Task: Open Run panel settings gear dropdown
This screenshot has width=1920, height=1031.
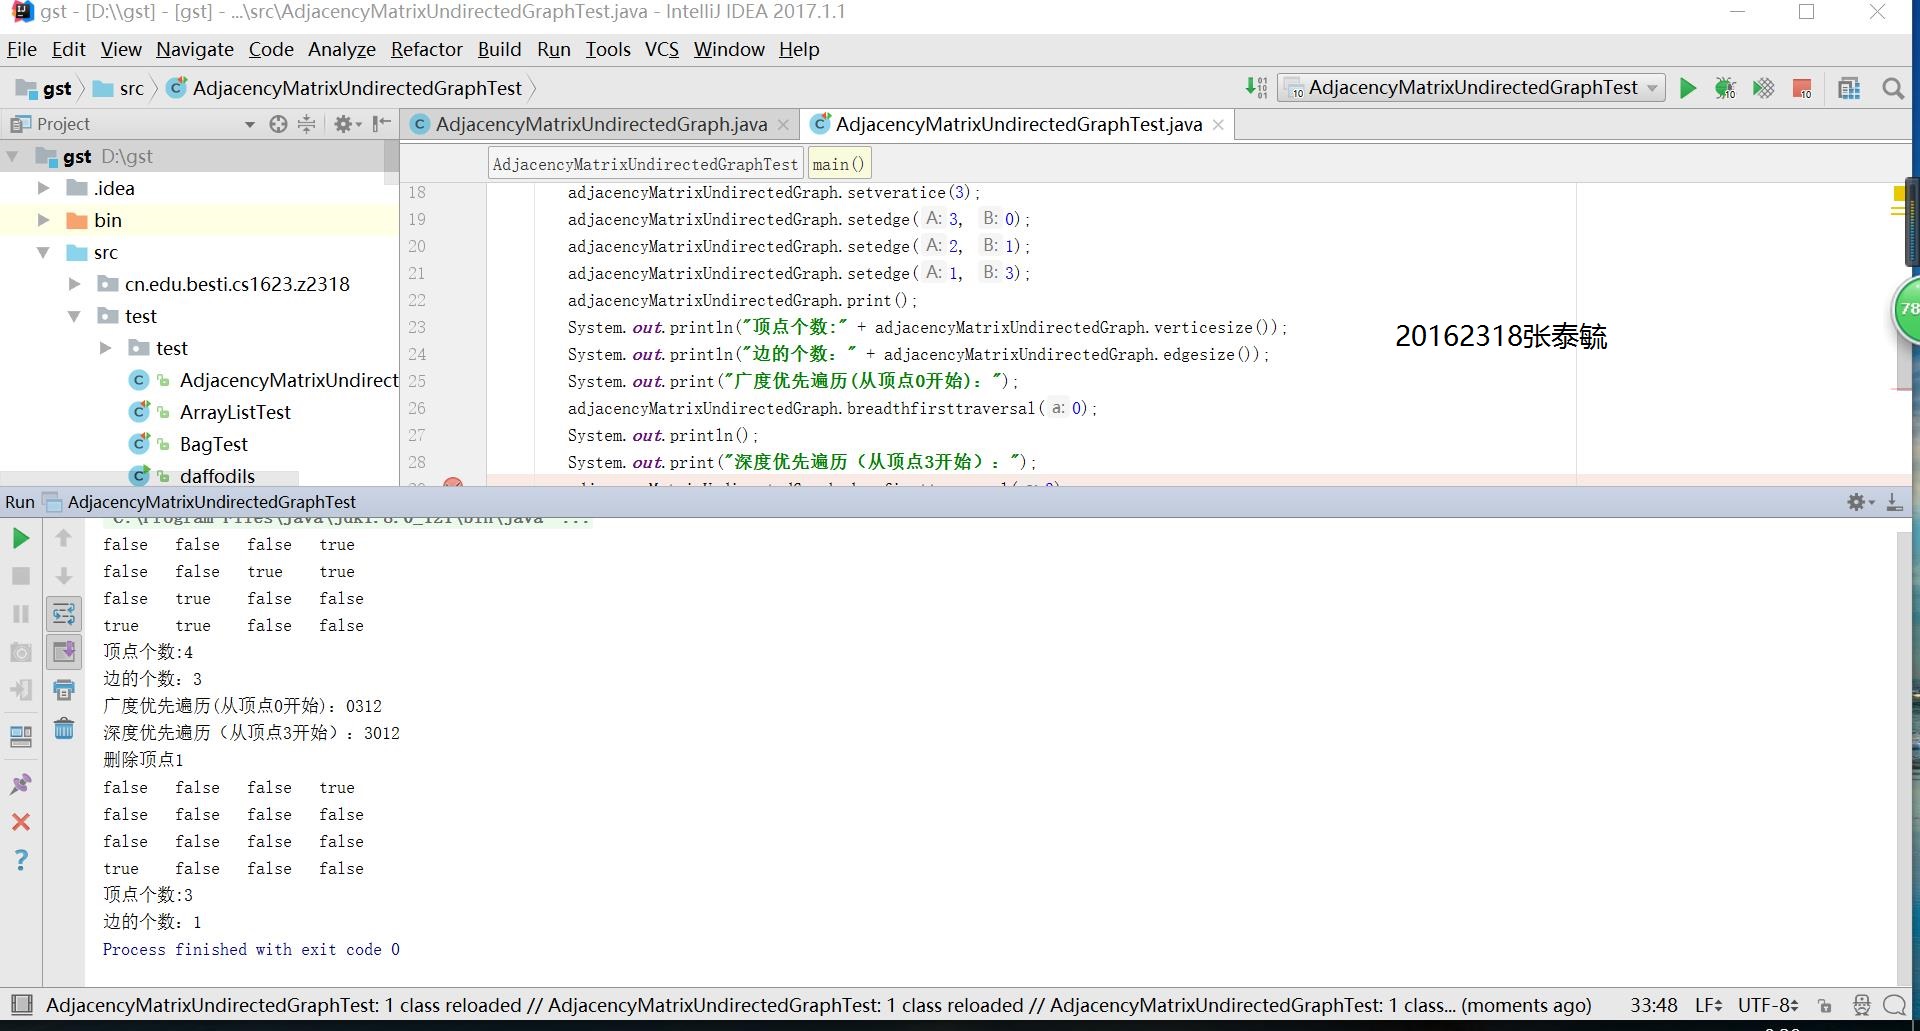Action: [1860, 502]
